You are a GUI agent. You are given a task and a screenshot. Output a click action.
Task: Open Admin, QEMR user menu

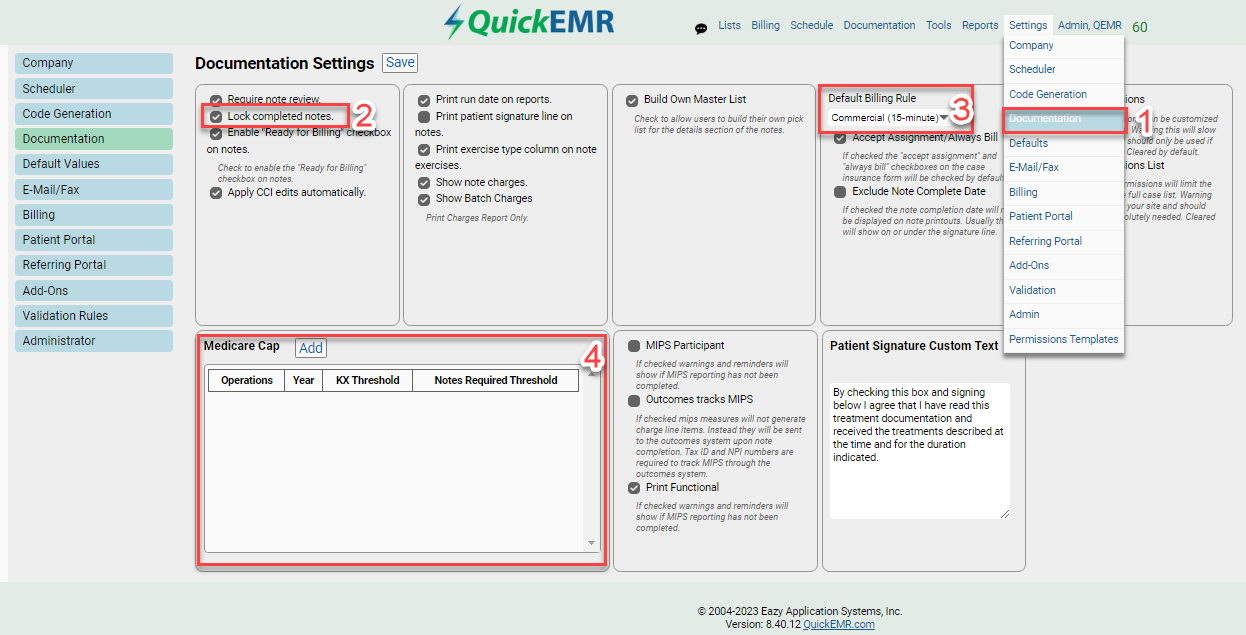click(1090, 26)
